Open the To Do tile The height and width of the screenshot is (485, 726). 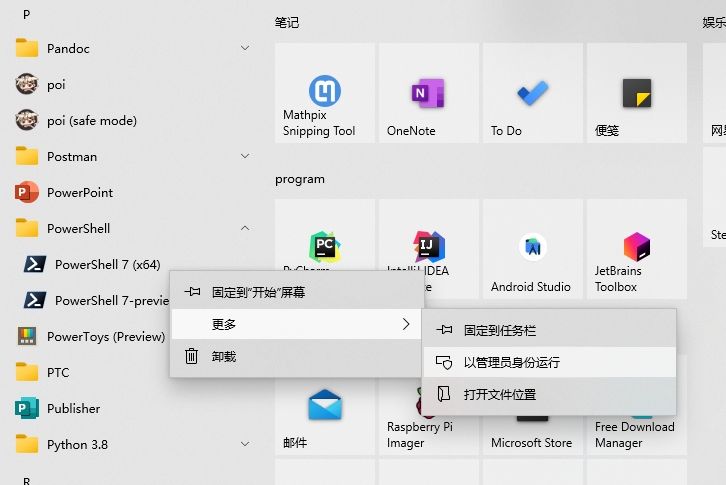pos(532,93)
